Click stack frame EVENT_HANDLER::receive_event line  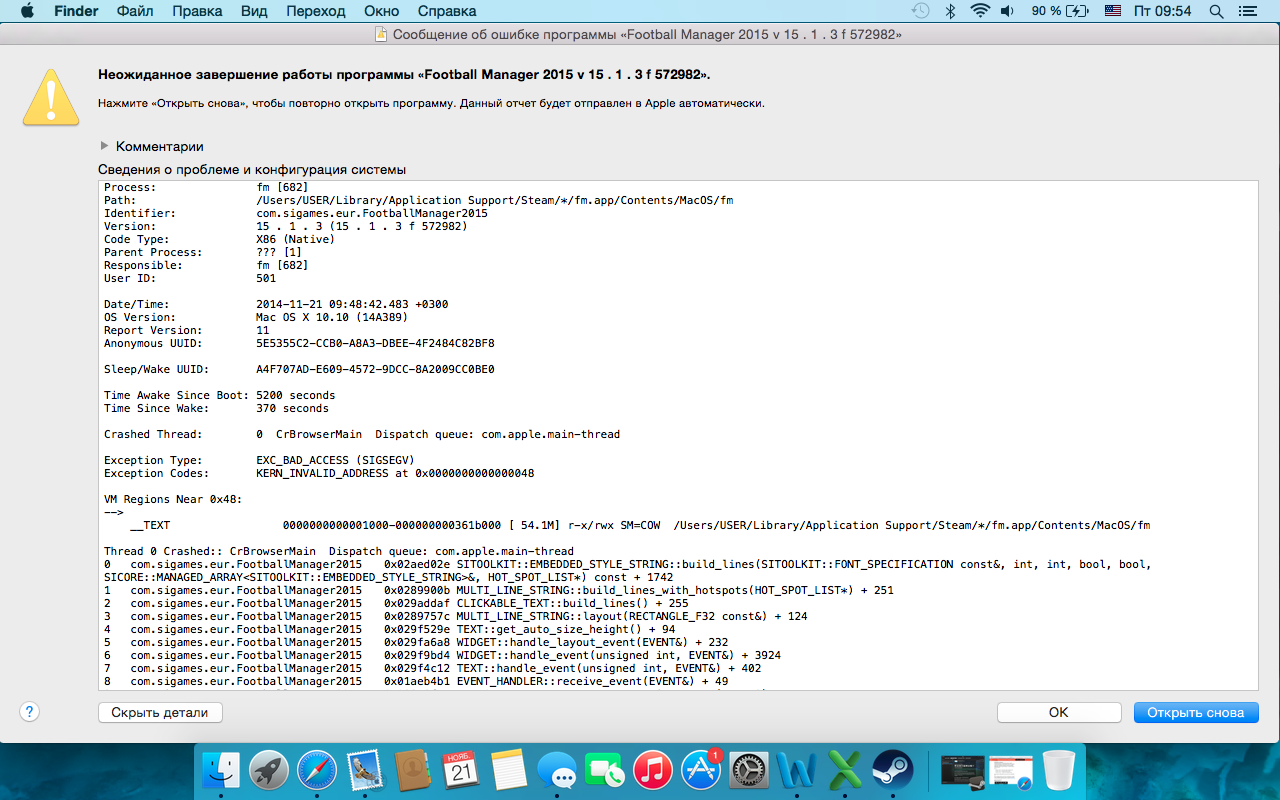(x=416, y=681)
